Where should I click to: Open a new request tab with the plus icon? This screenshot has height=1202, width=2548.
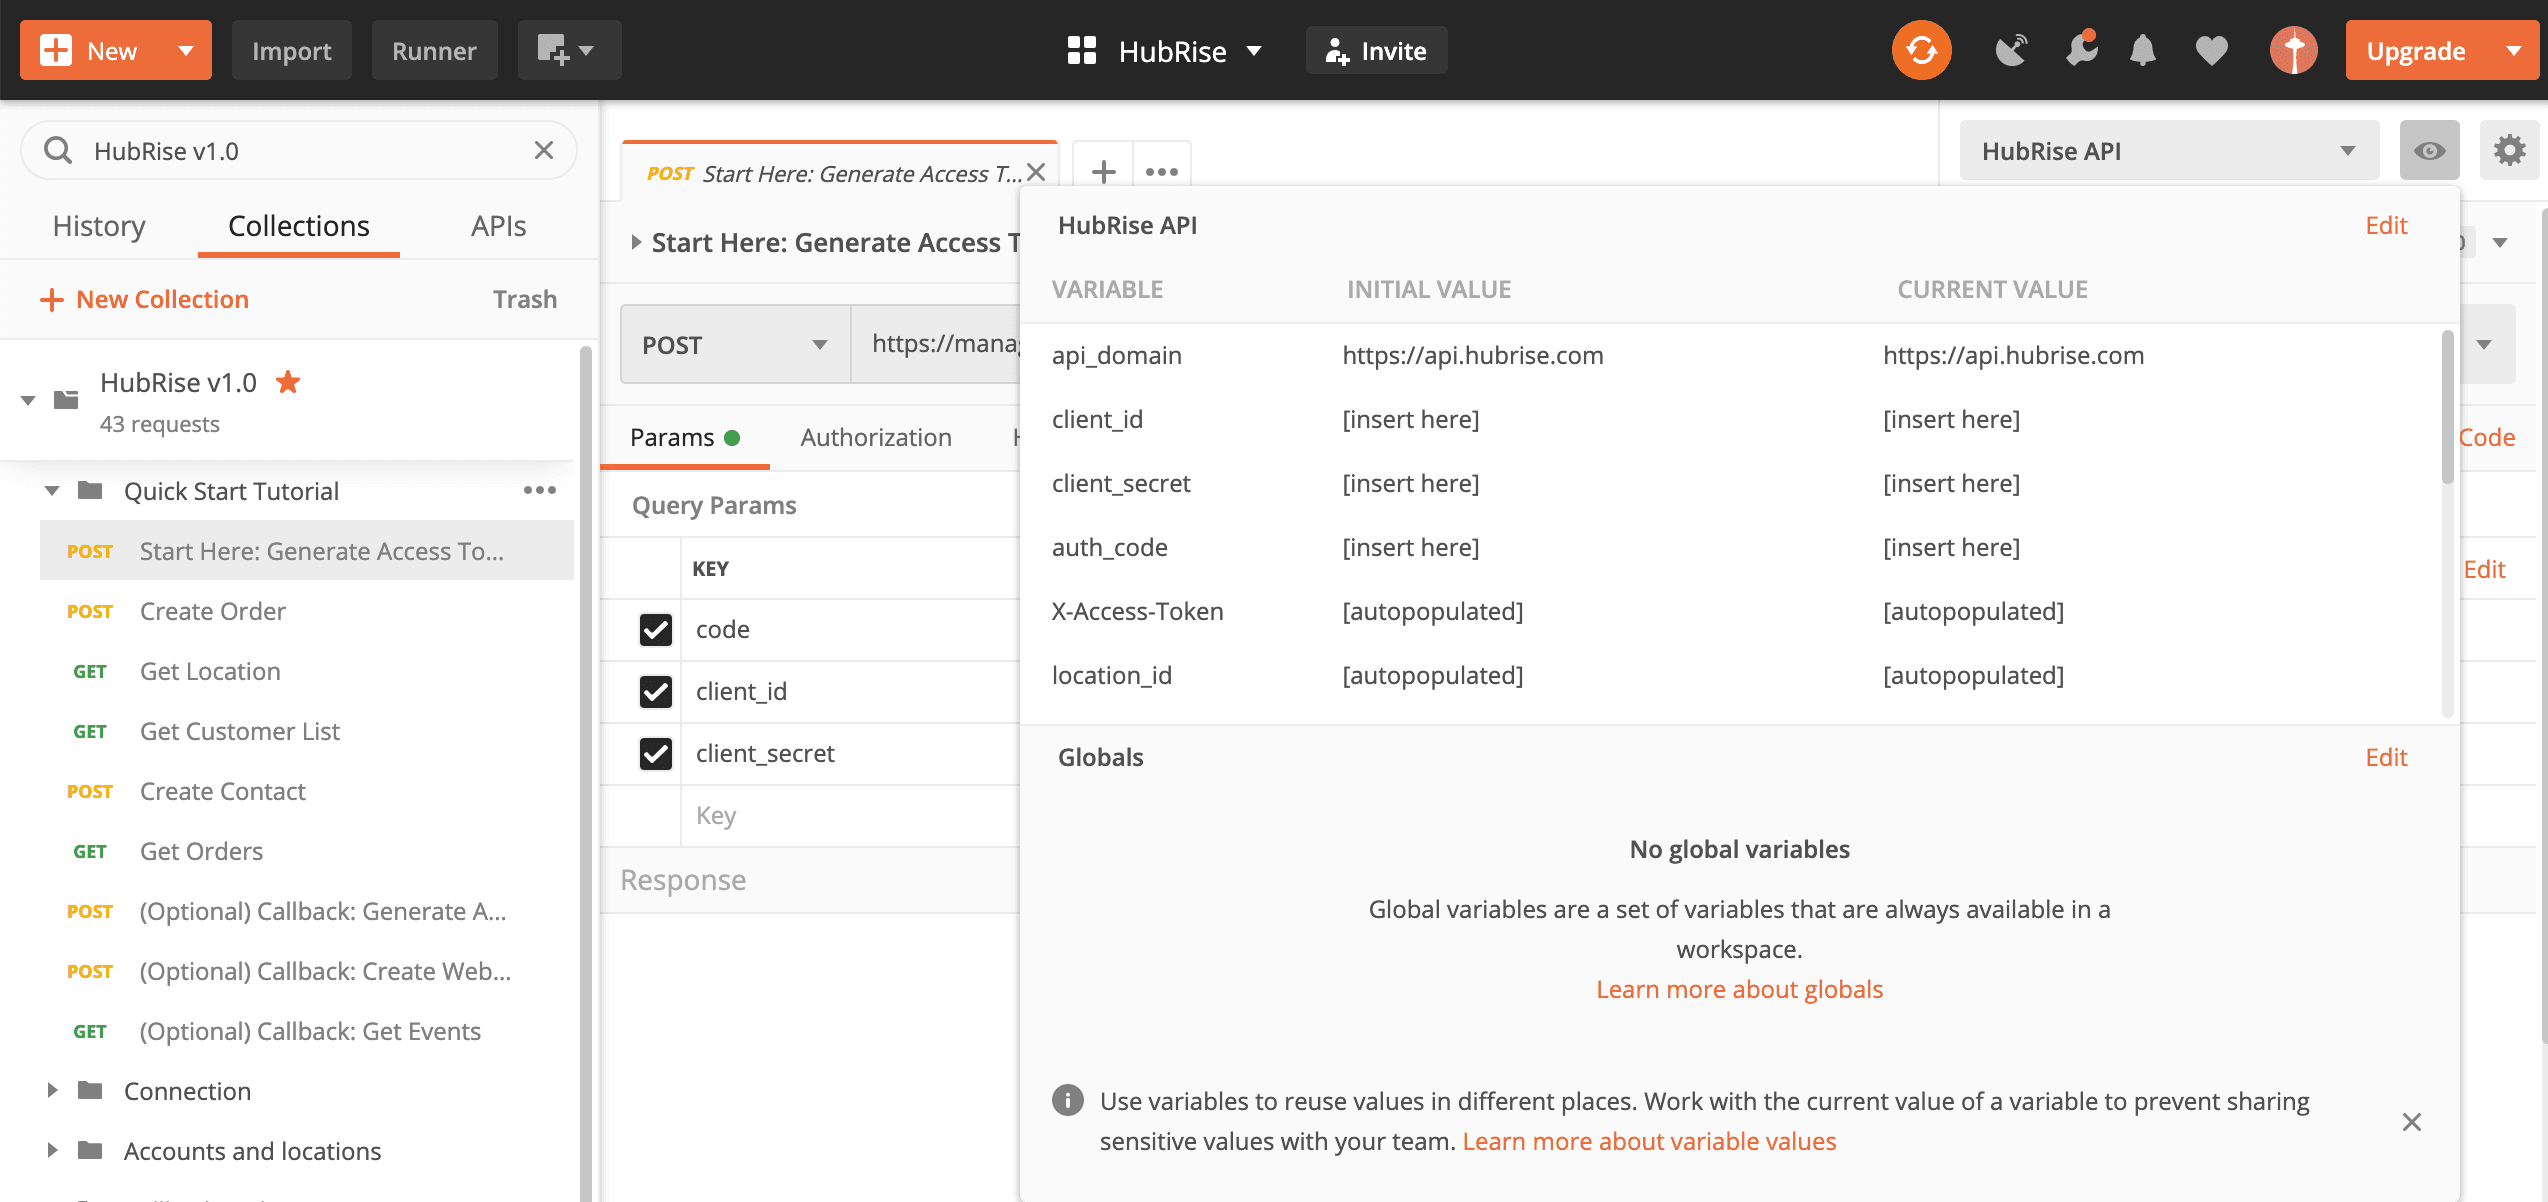(x=1103, y=171)
